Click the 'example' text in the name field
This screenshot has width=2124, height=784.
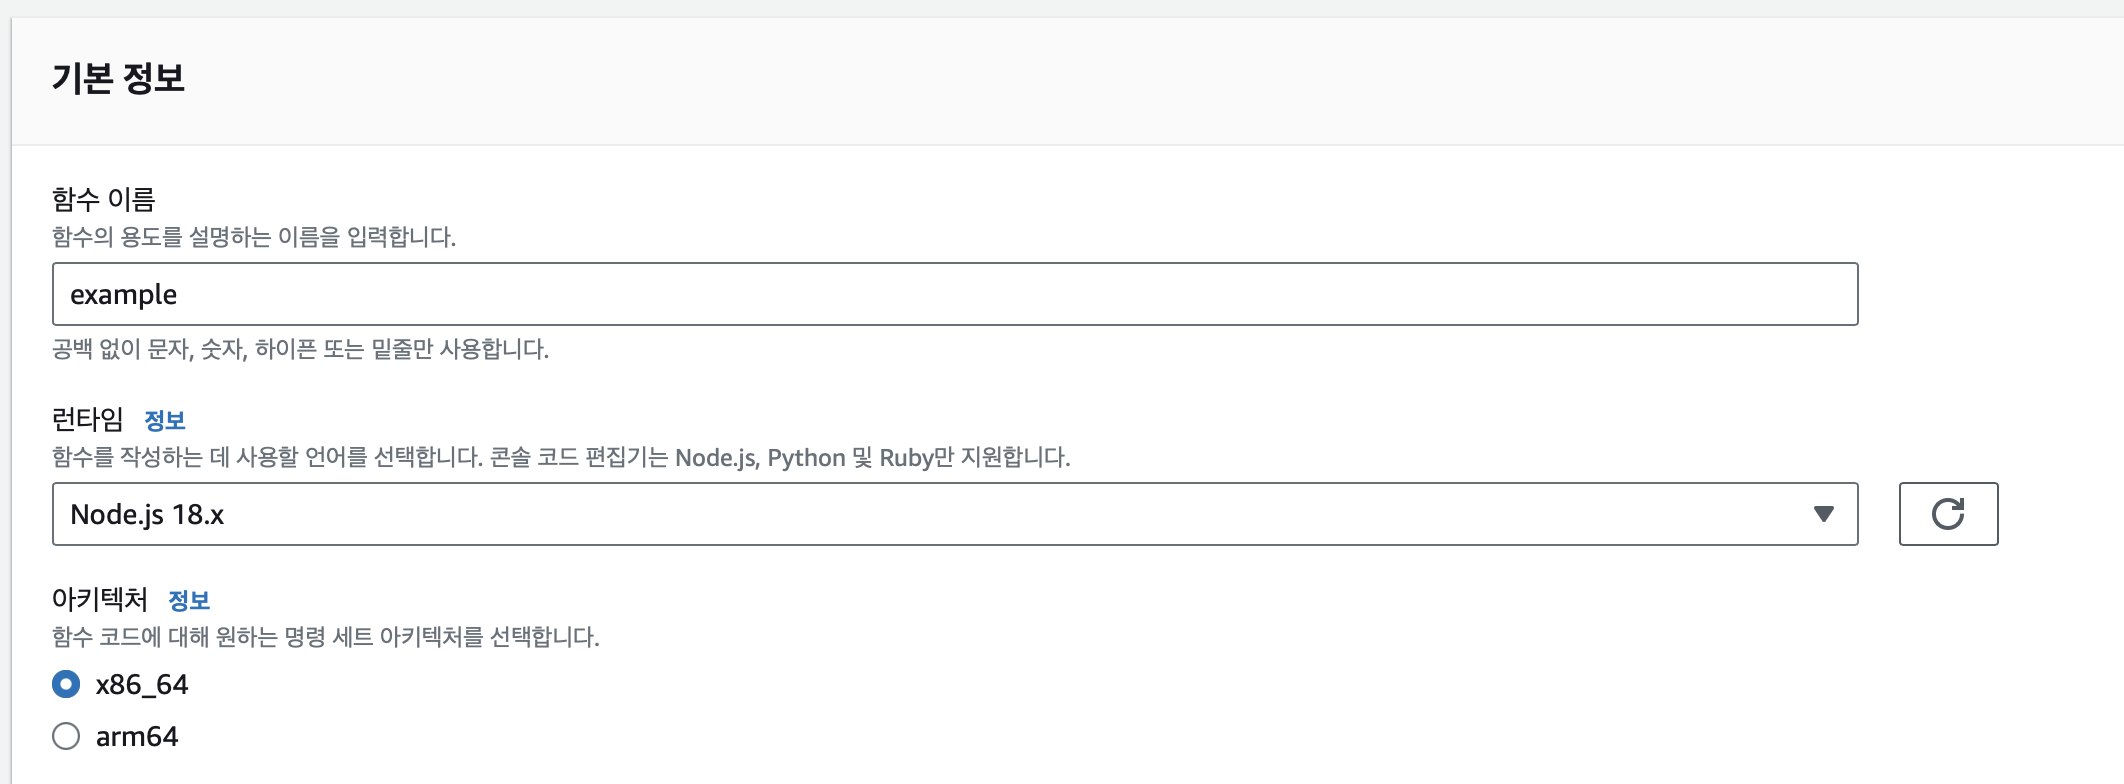(x=123, y=294)
